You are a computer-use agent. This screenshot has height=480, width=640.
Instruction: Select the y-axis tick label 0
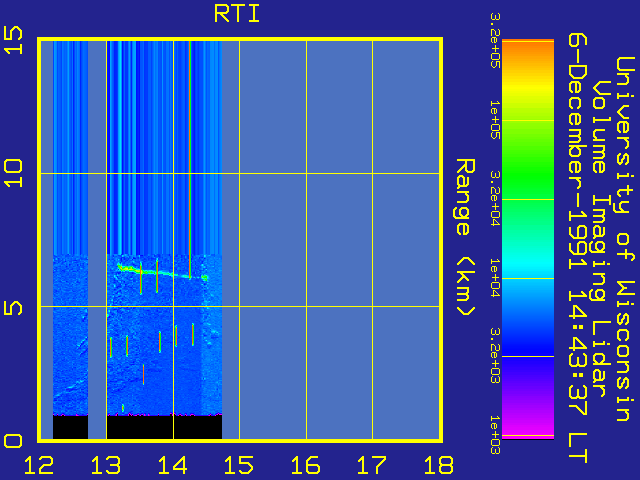tap(13, 441)
